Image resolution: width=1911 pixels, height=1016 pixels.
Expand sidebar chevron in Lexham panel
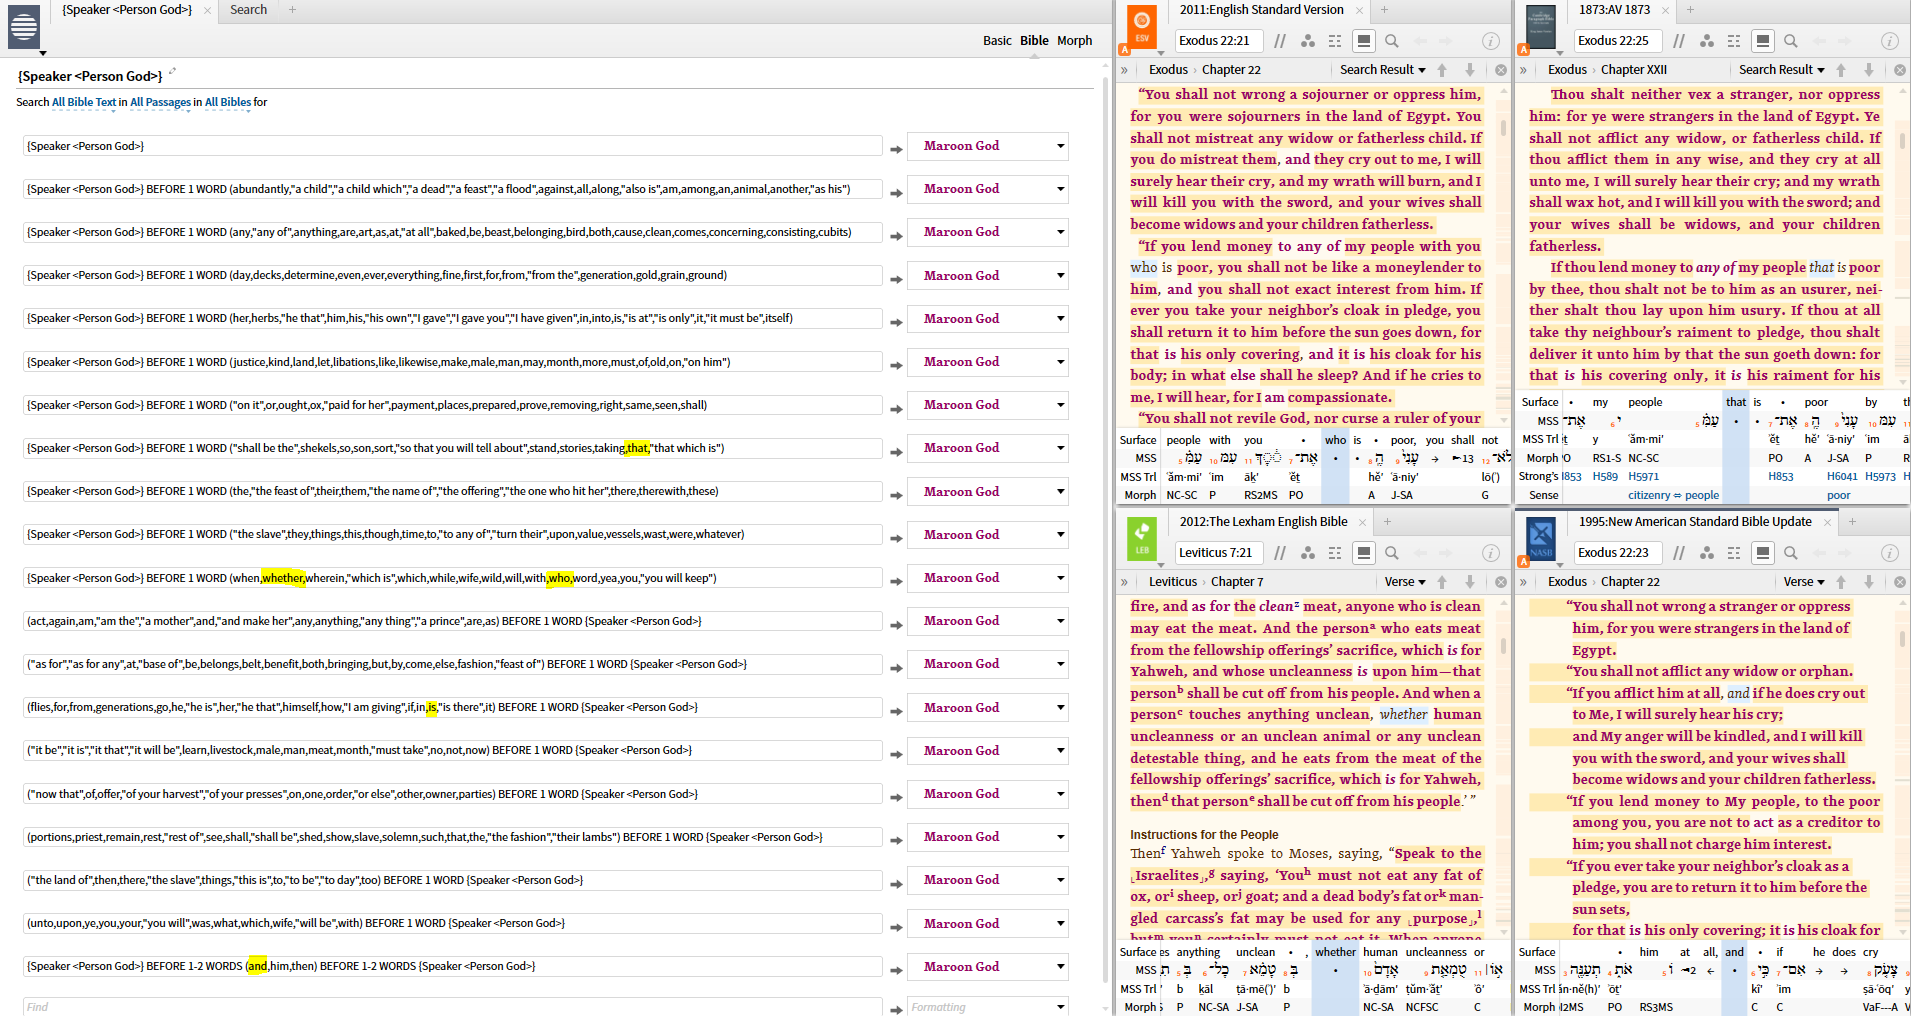pyautogui.click(x=1124, y=582)
